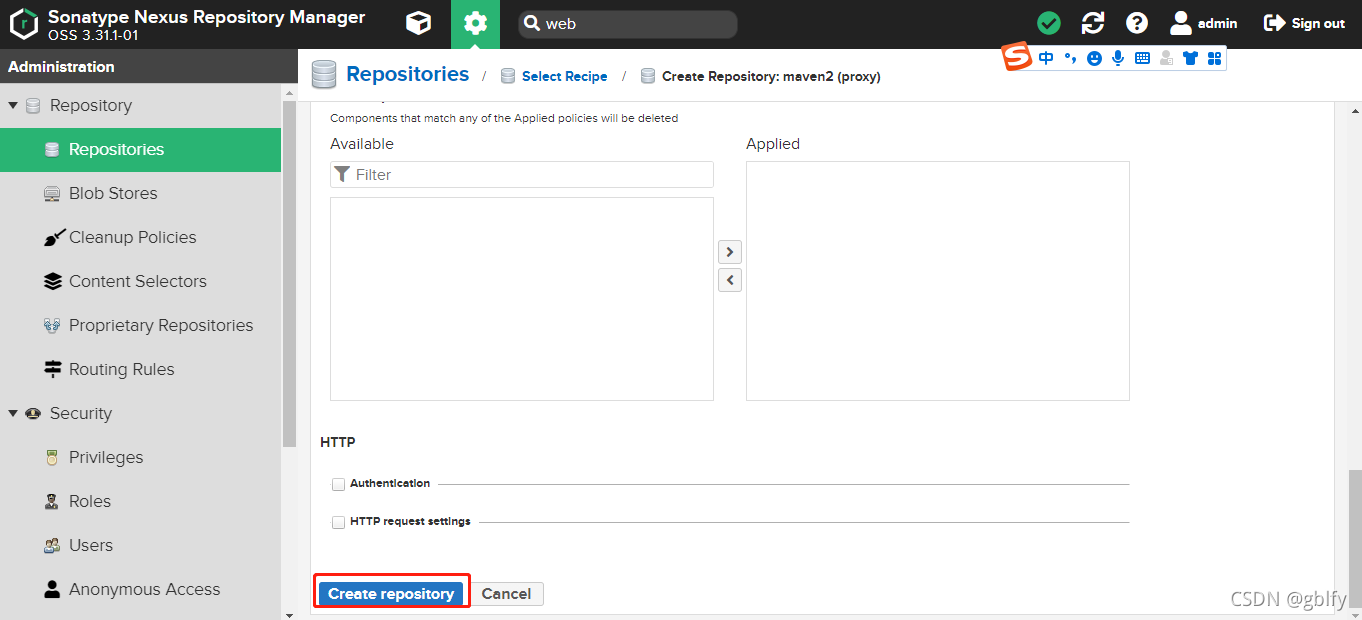This screenshot has width=1362, height=620.
Task: Click the Sogou S input method icon
Action: click(1017, 58)
